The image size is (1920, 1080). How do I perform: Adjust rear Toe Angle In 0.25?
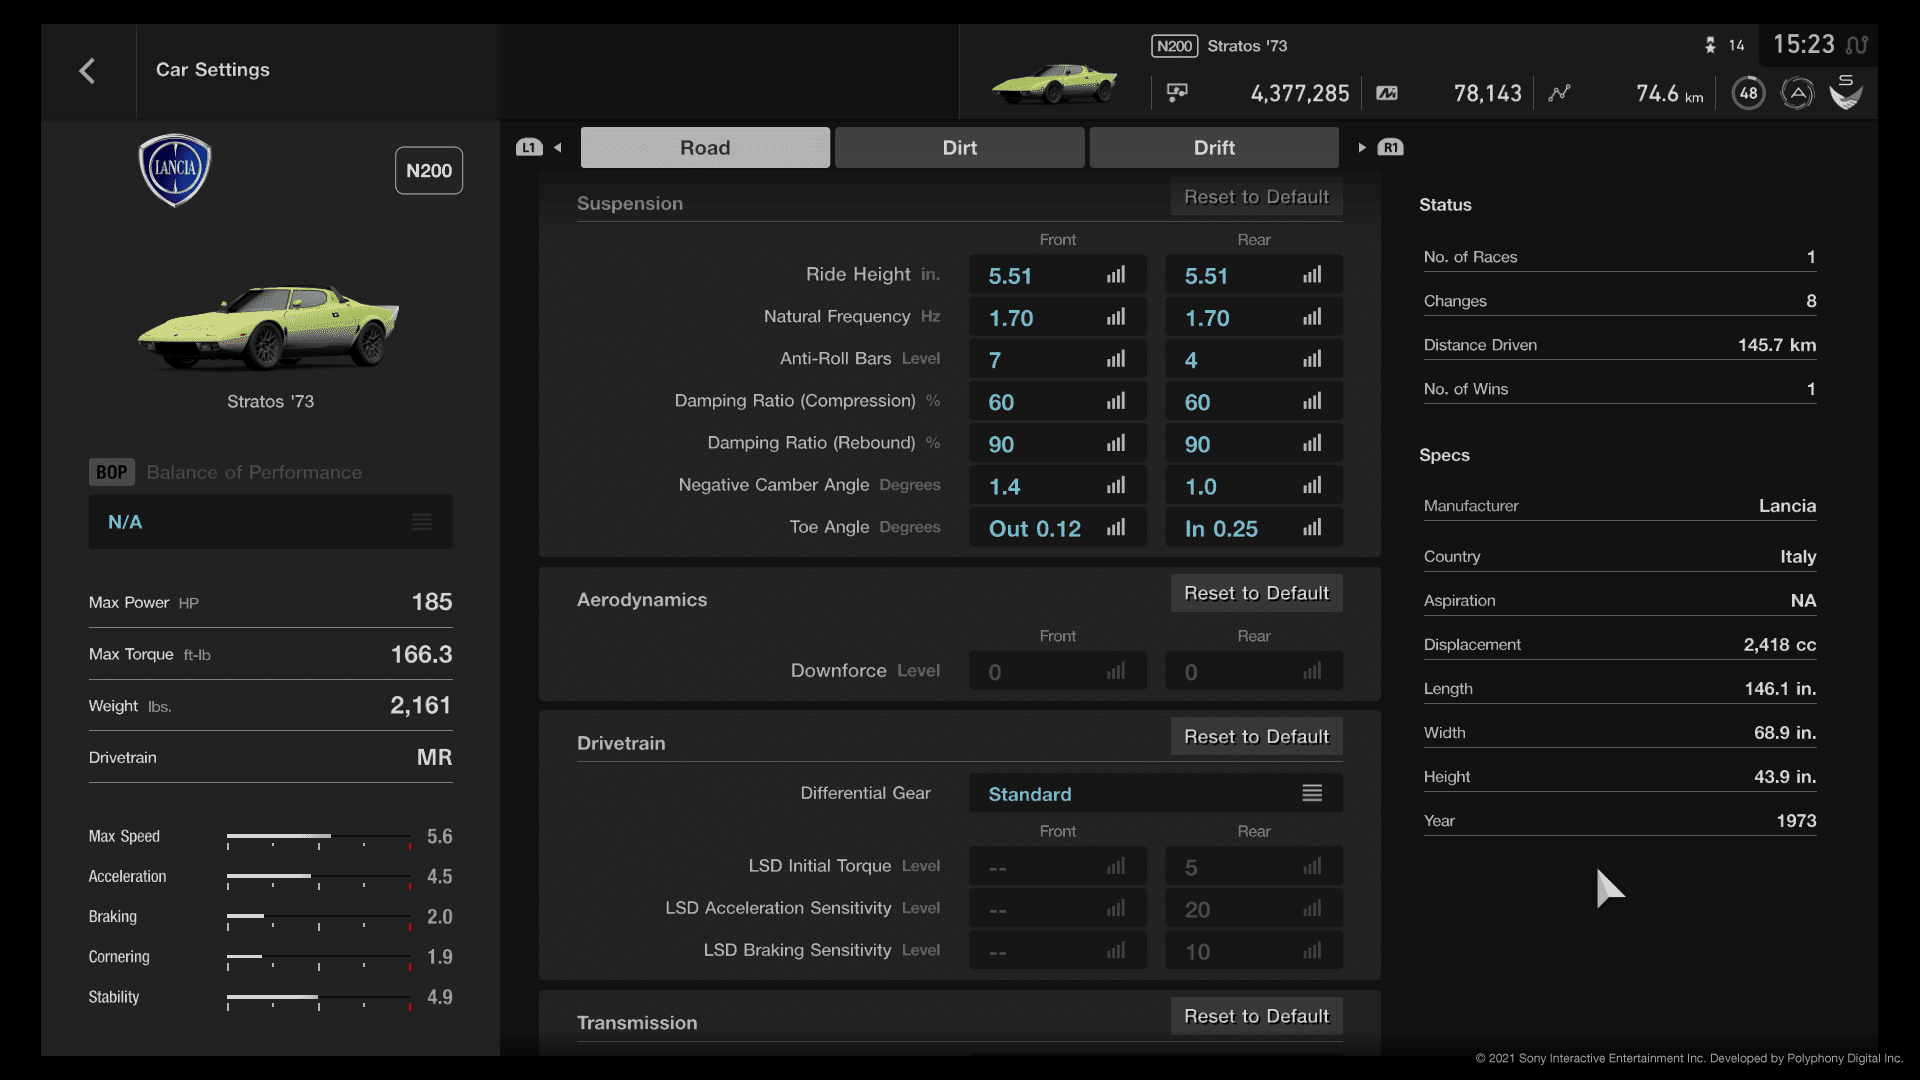coord(1254,527)
